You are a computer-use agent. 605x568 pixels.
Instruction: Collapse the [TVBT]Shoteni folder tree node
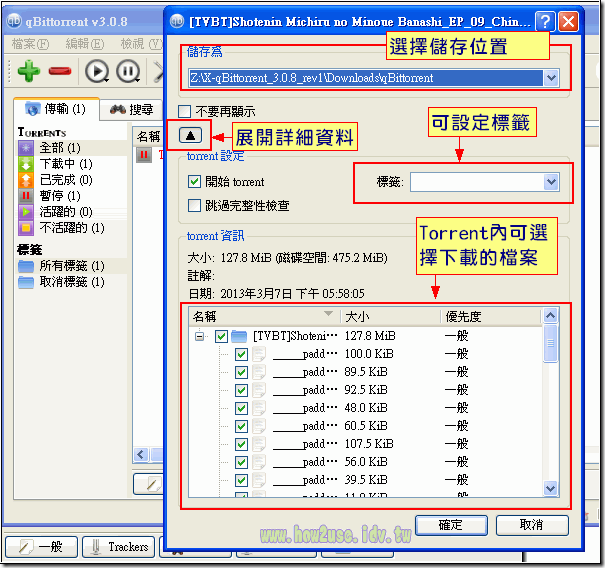point(201,337)
